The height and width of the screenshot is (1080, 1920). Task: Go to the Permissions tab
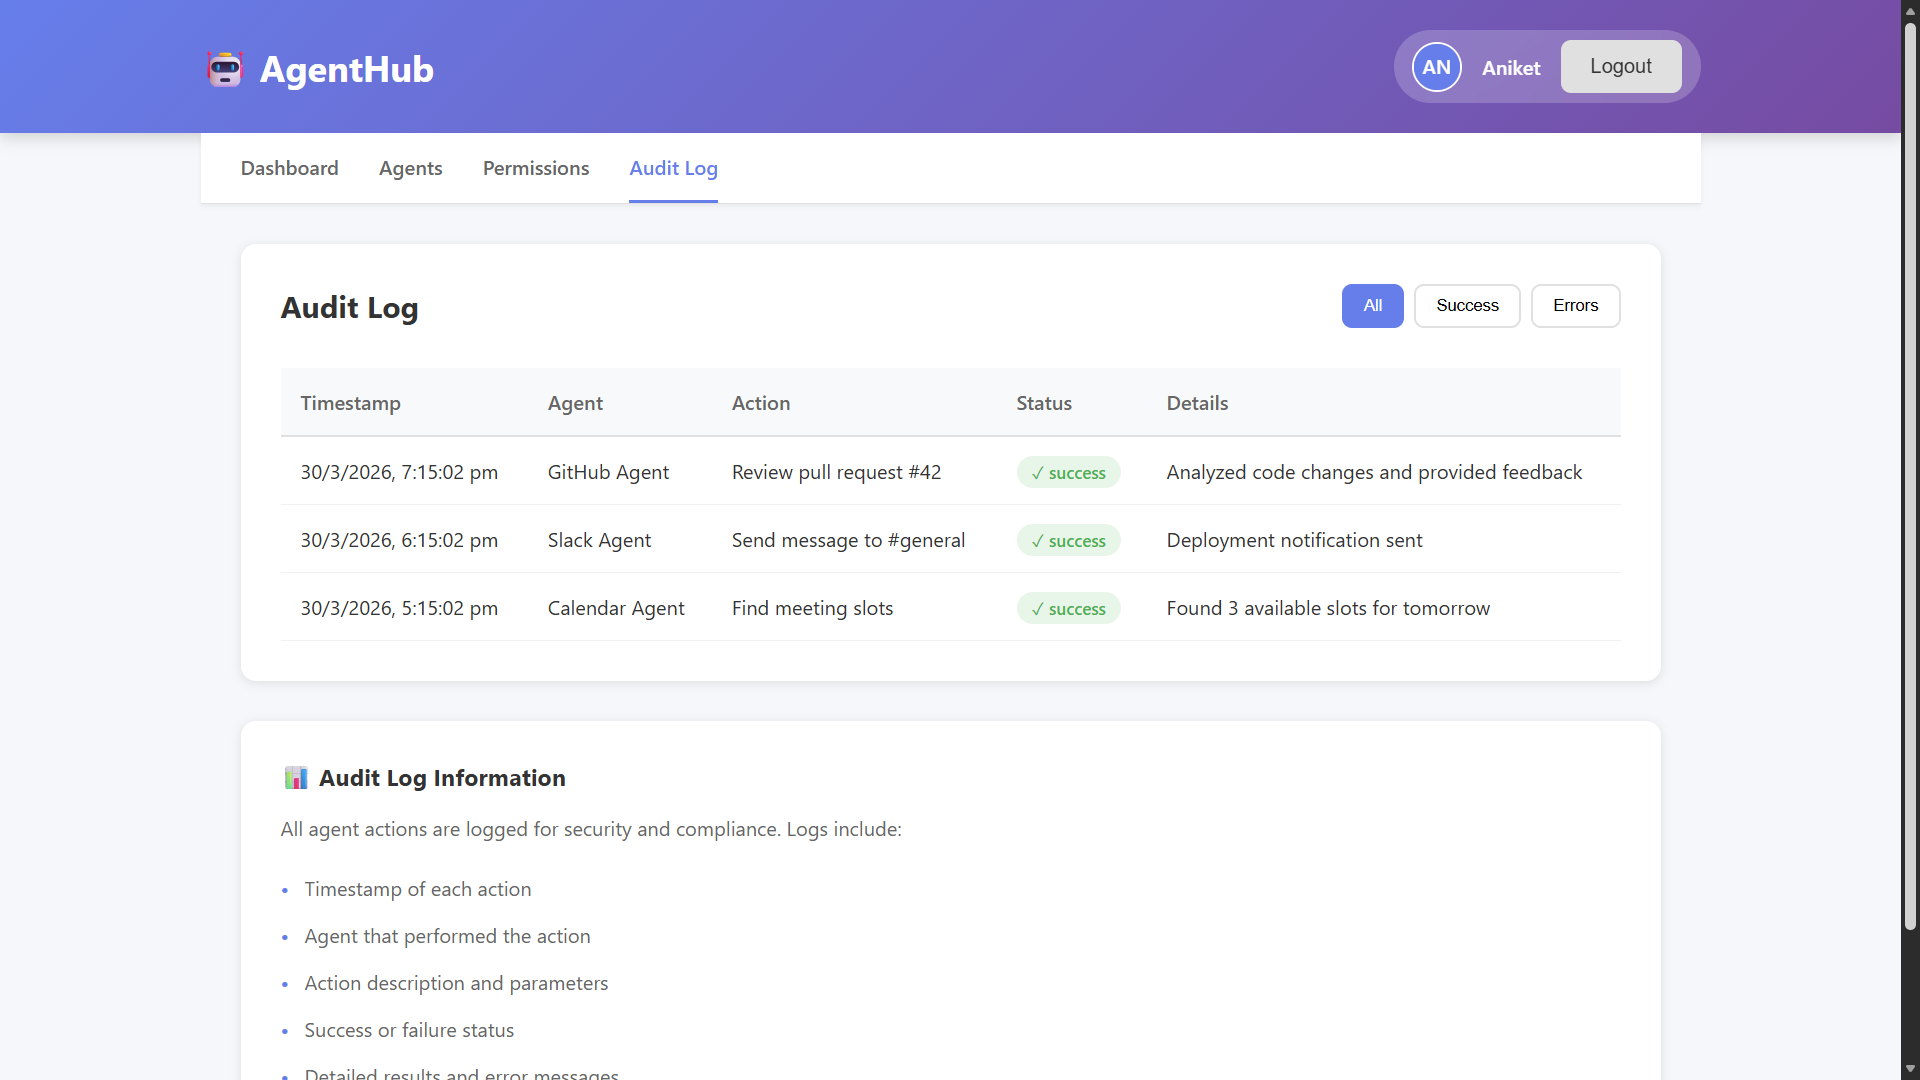535,168
